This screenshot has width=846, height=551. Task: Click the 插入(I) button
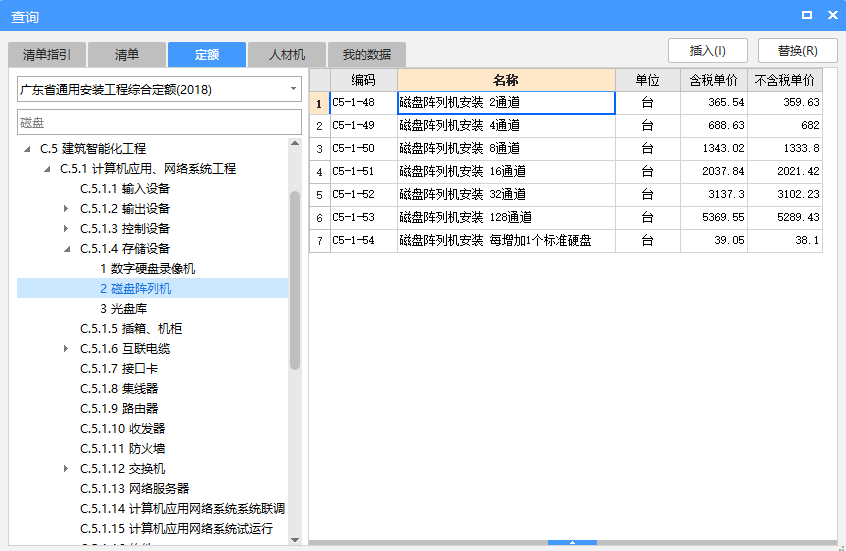(707, 51)
